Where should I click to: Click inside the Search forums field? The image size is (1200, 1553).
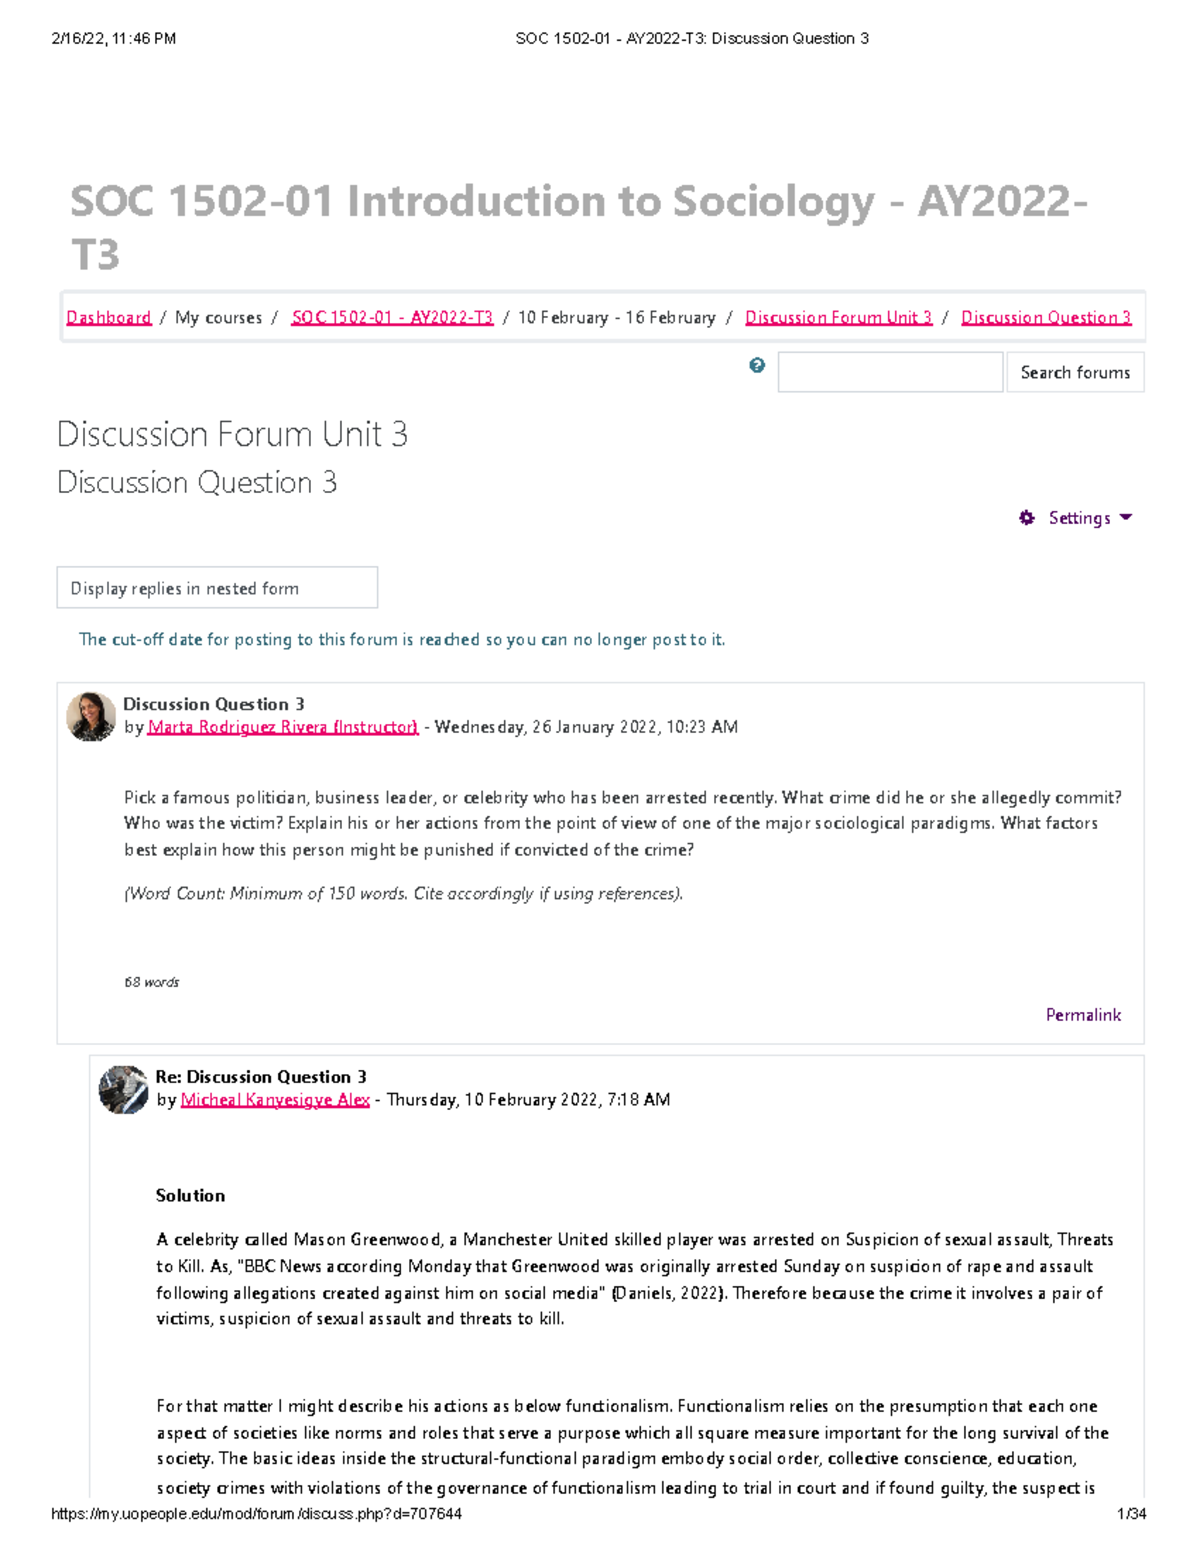pyautogui.click(x=888, y=371)
